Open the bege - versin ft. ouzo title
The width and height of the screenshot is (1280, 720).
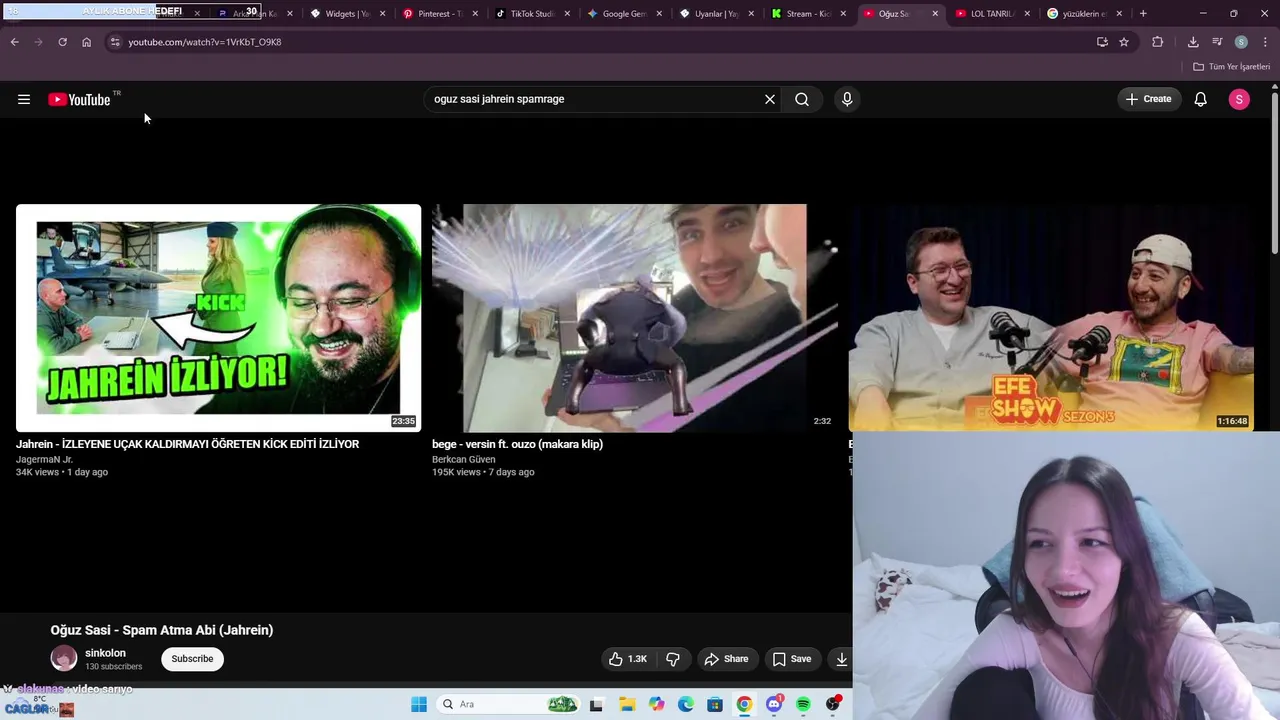point(517,444)
